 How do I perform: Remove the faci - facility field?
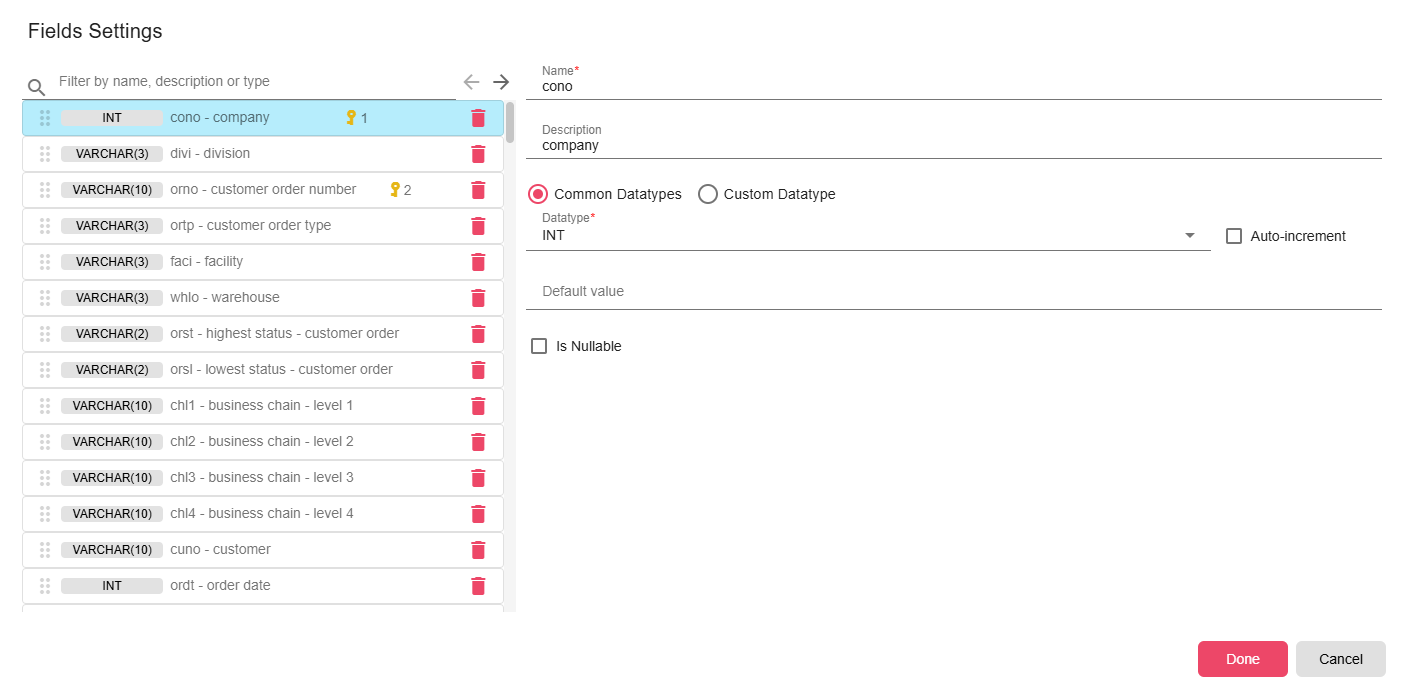pos(478,262)
